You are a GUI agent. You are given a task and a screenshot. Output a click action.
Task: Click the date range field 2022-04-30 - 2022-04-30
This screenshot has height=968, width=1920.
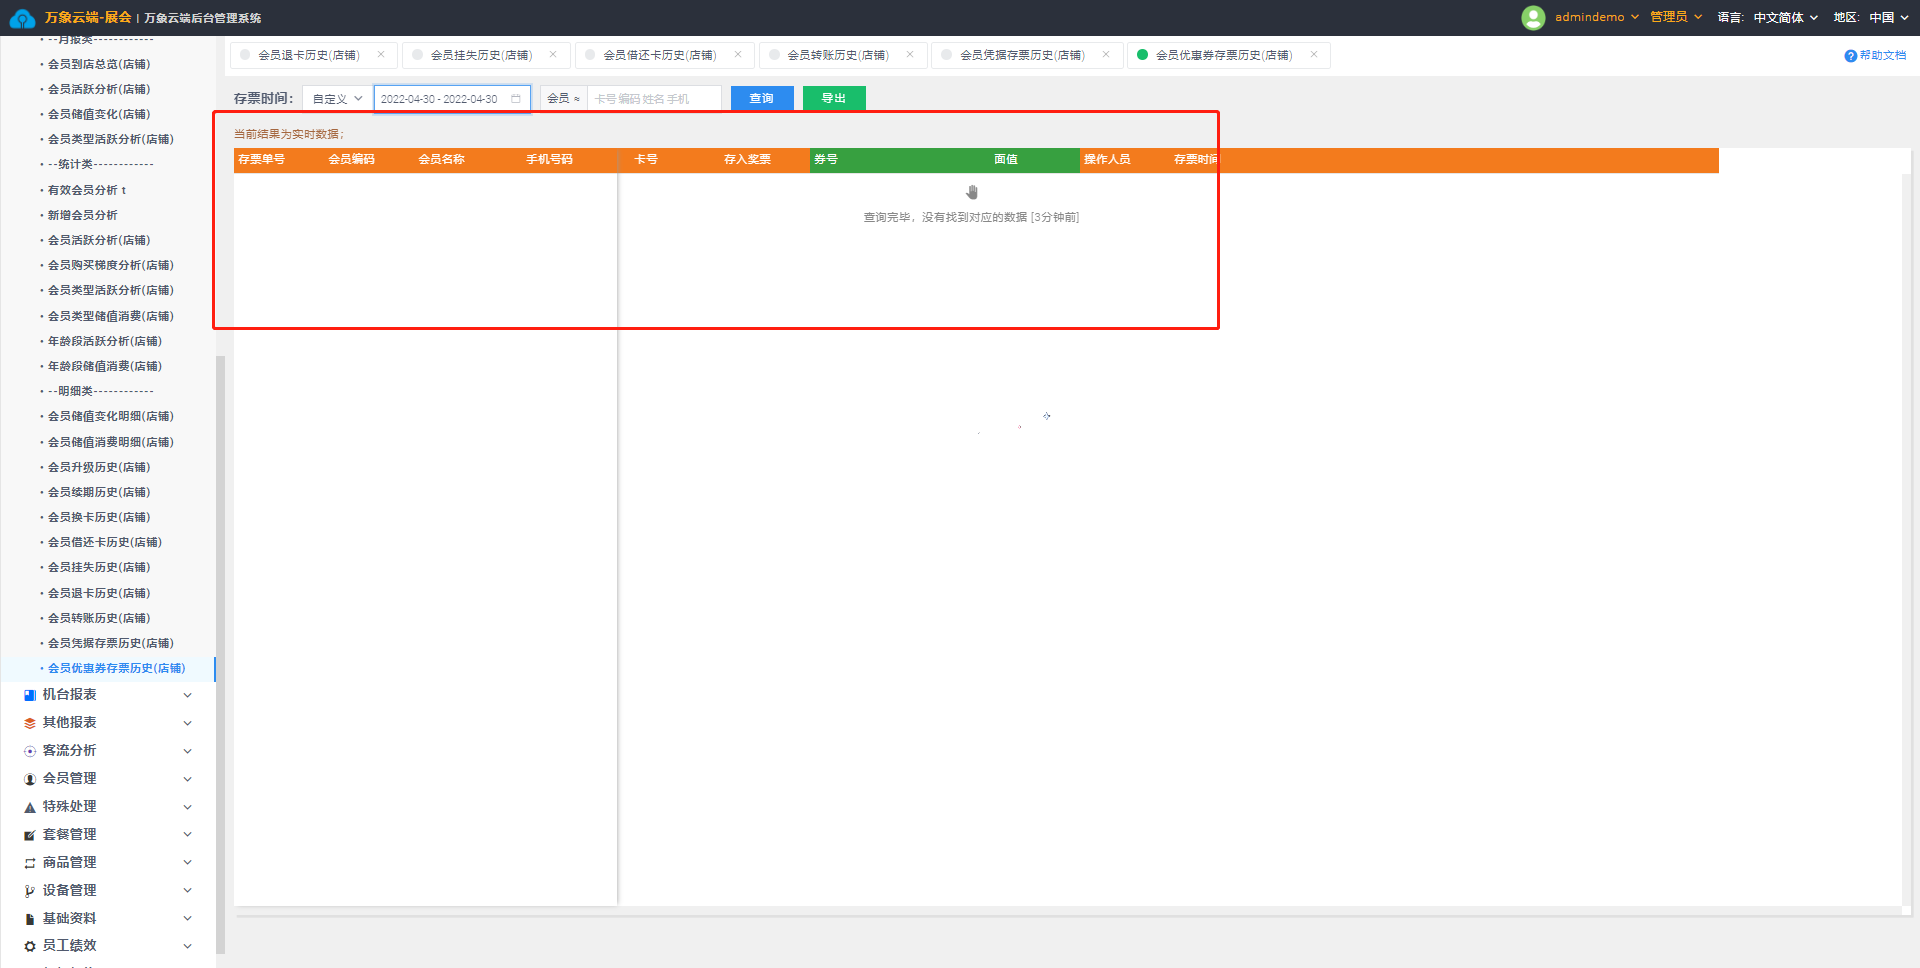(452, 99)
